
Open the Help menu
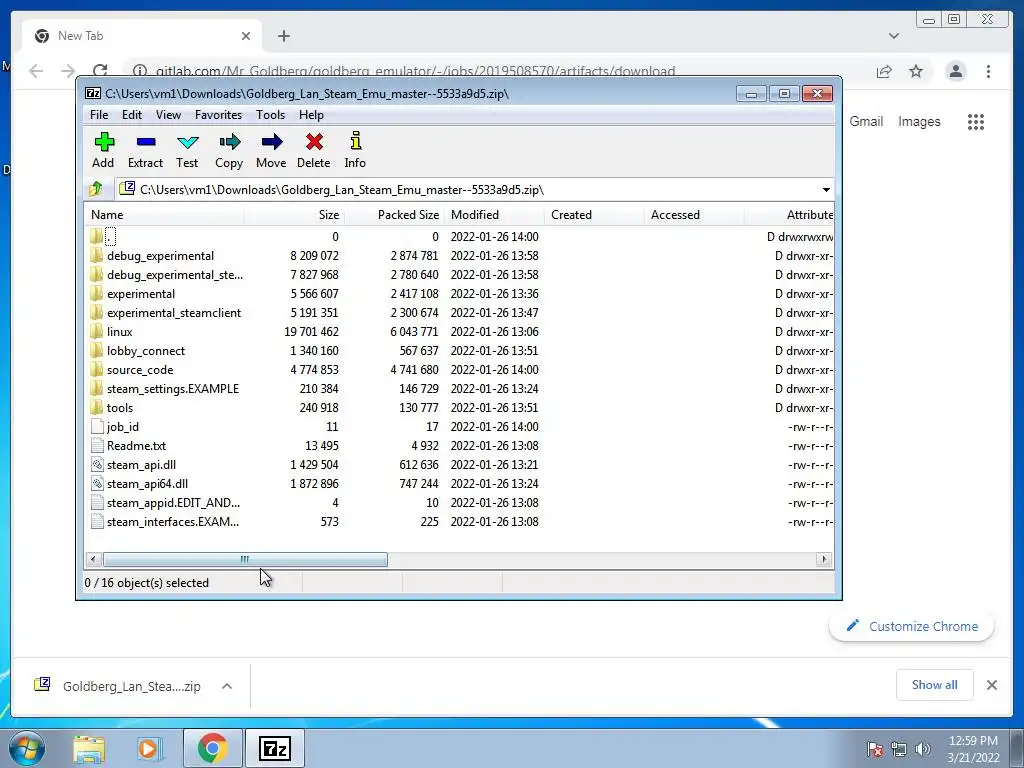coord(312,115)
